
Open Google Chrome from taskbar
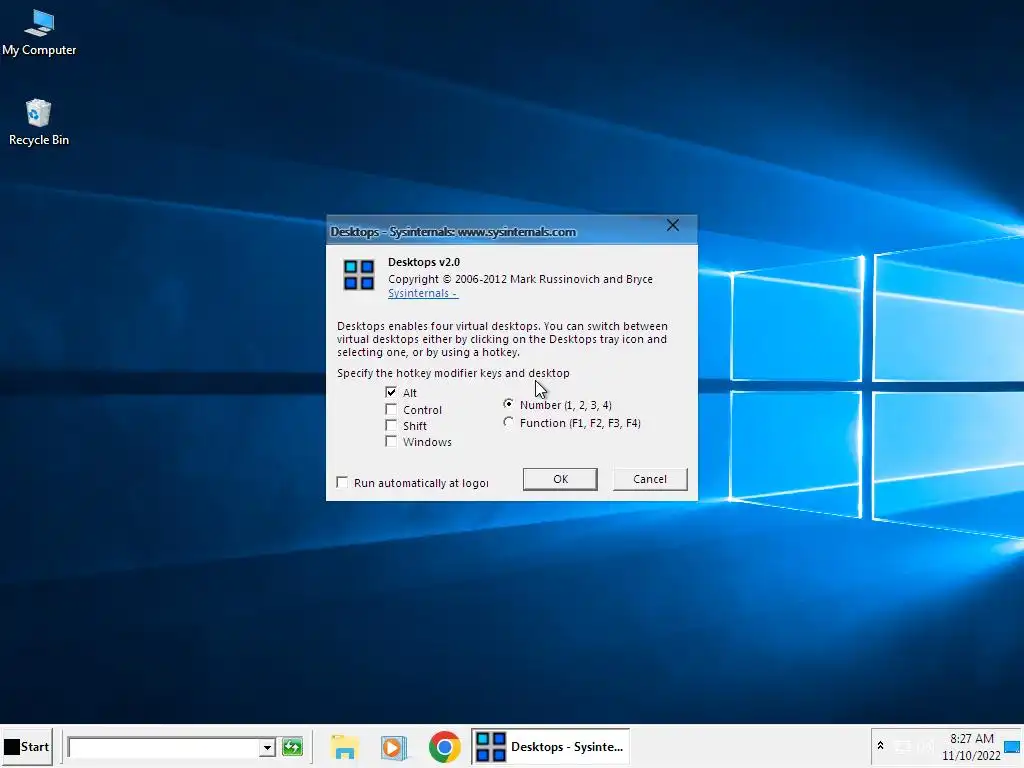[444, 747]
